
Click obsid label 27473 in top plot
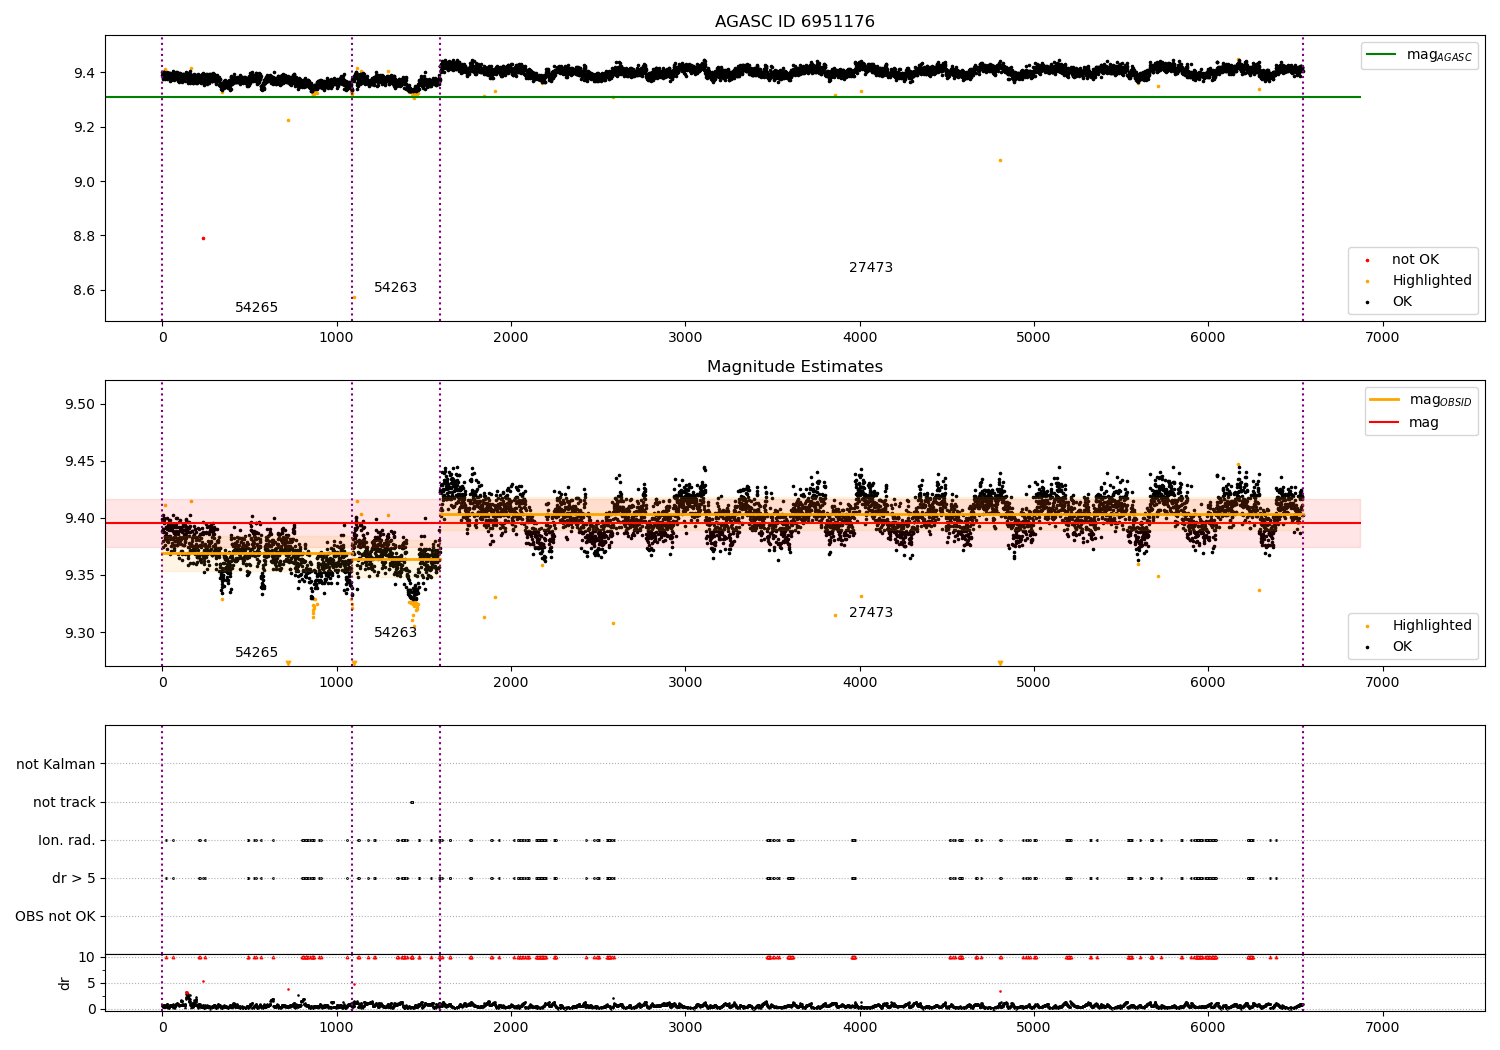[x=871, y=268]
